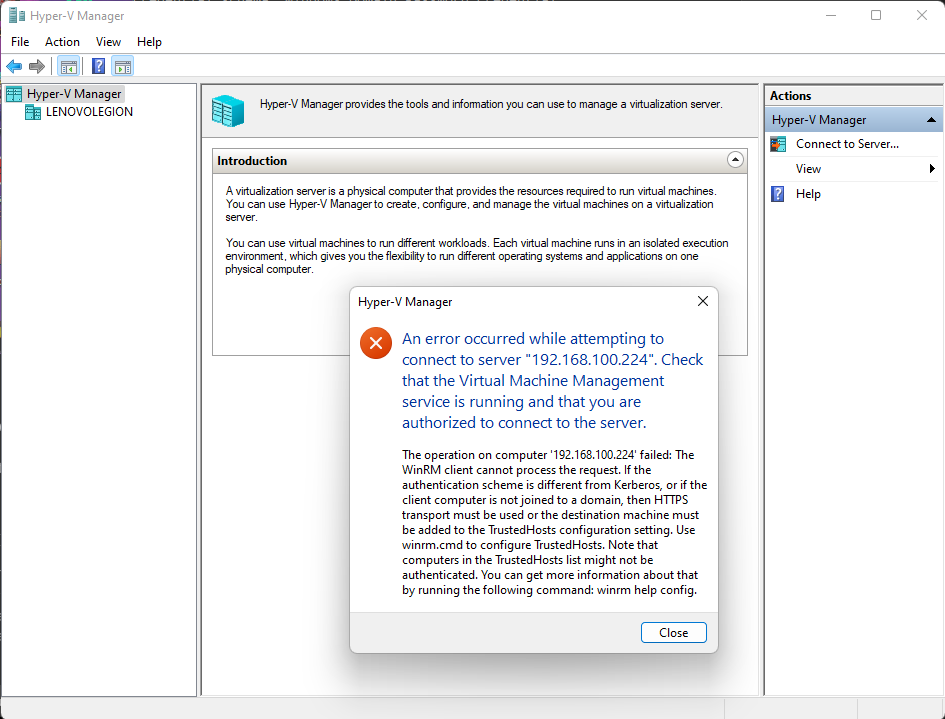Screen dimensions: 945x719
Task: Open the File menu
Action: click(20, 42)
